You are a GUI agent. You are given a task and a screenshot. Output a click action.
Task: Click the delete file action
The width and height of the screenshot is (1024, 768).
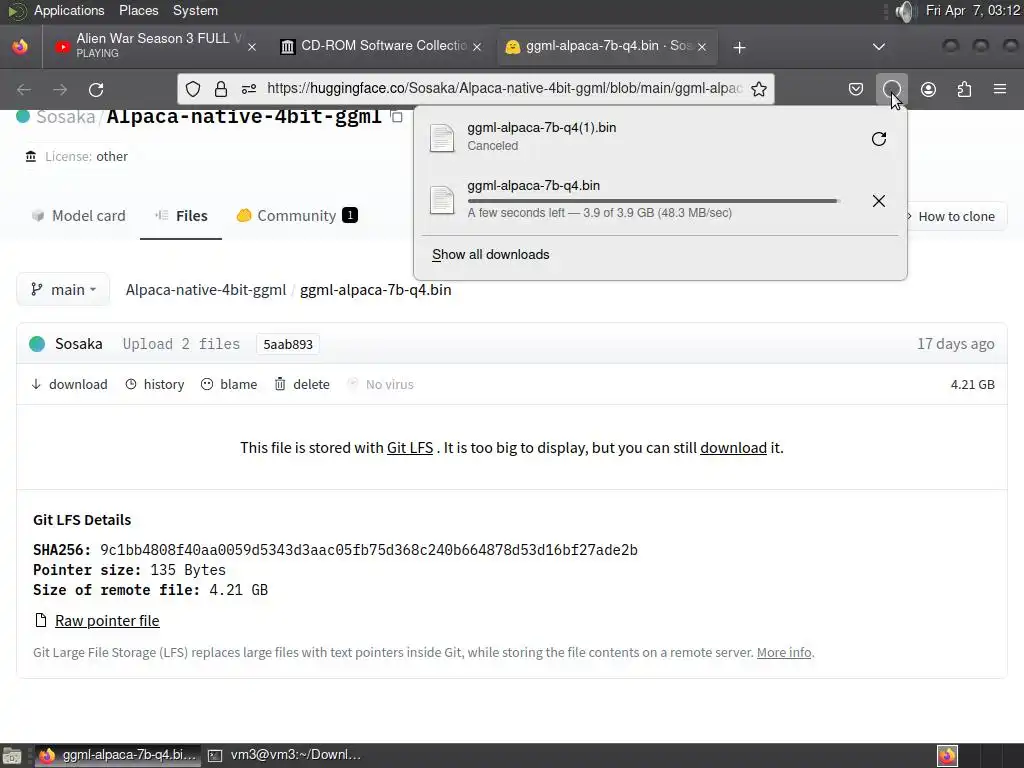[302, 385]
